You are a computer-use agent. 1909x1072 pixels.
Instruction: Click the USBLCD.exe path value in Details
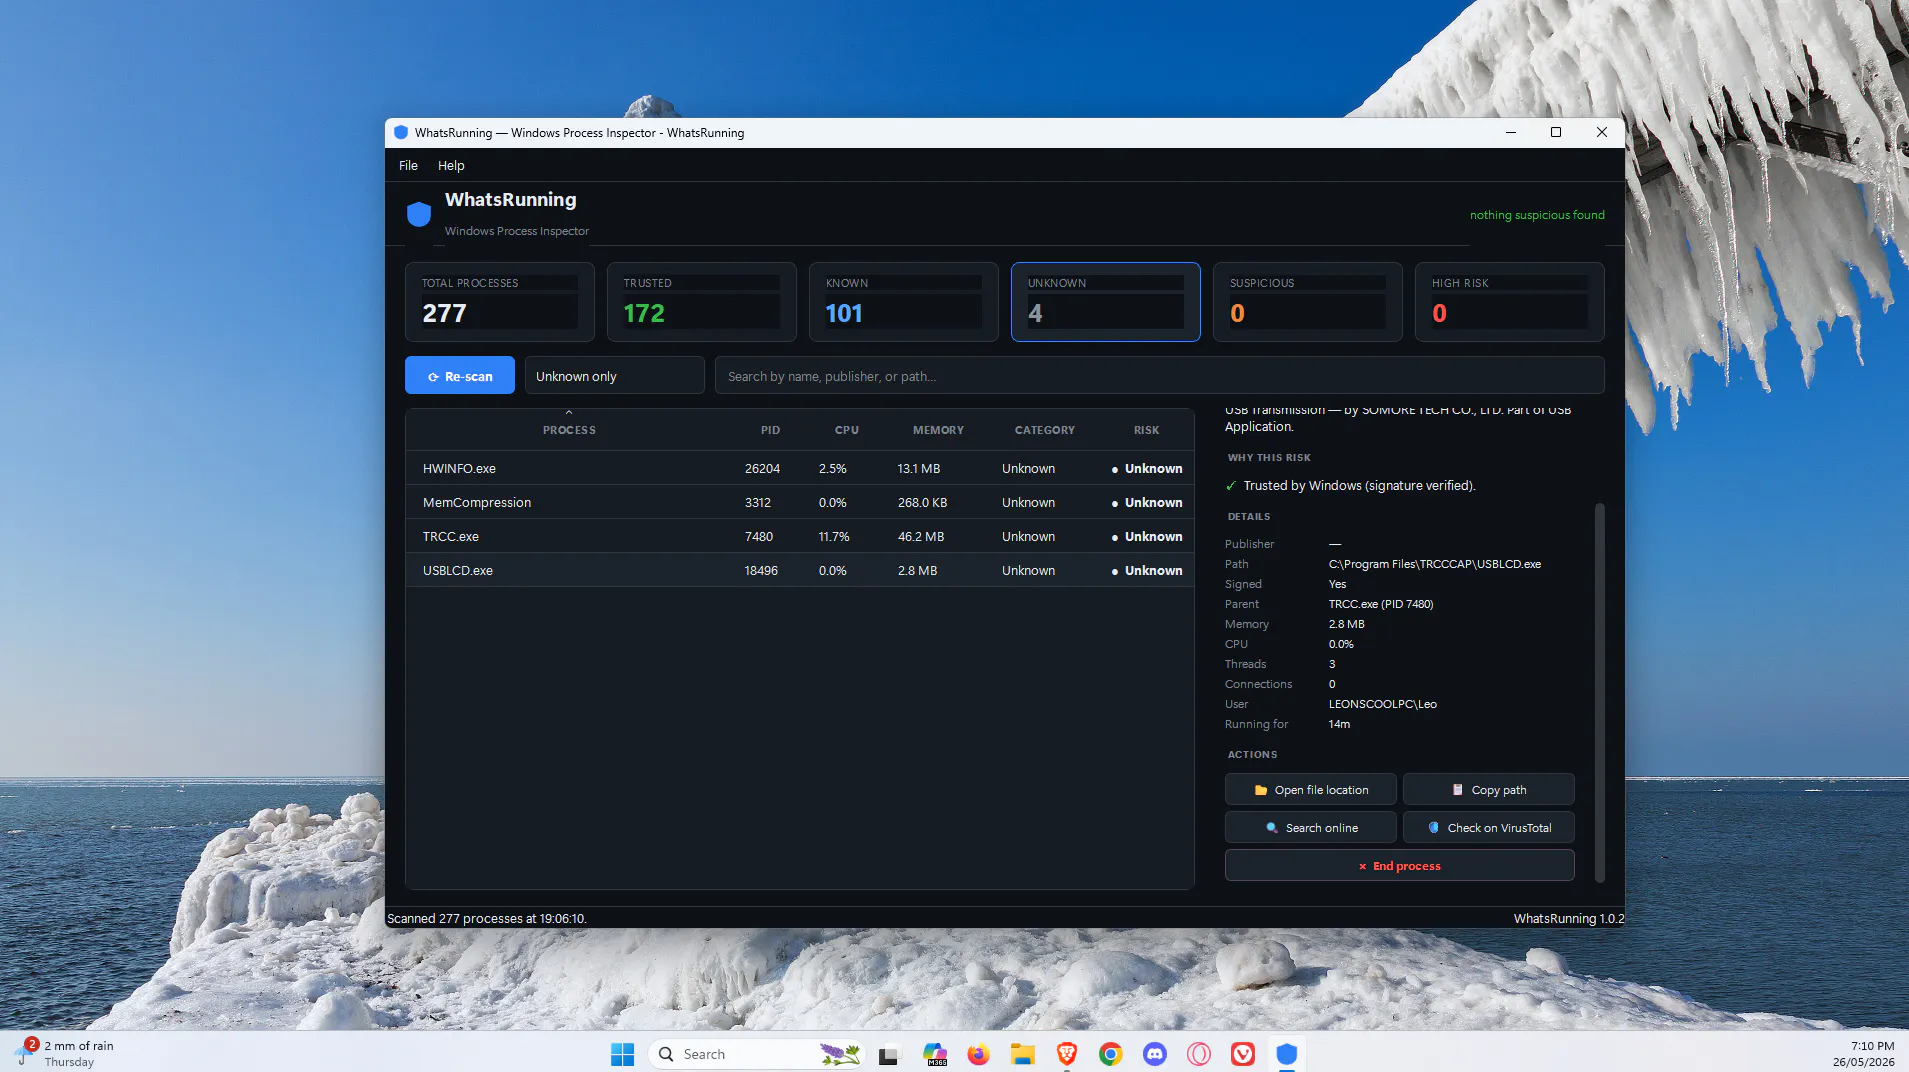click(1435, 564)
